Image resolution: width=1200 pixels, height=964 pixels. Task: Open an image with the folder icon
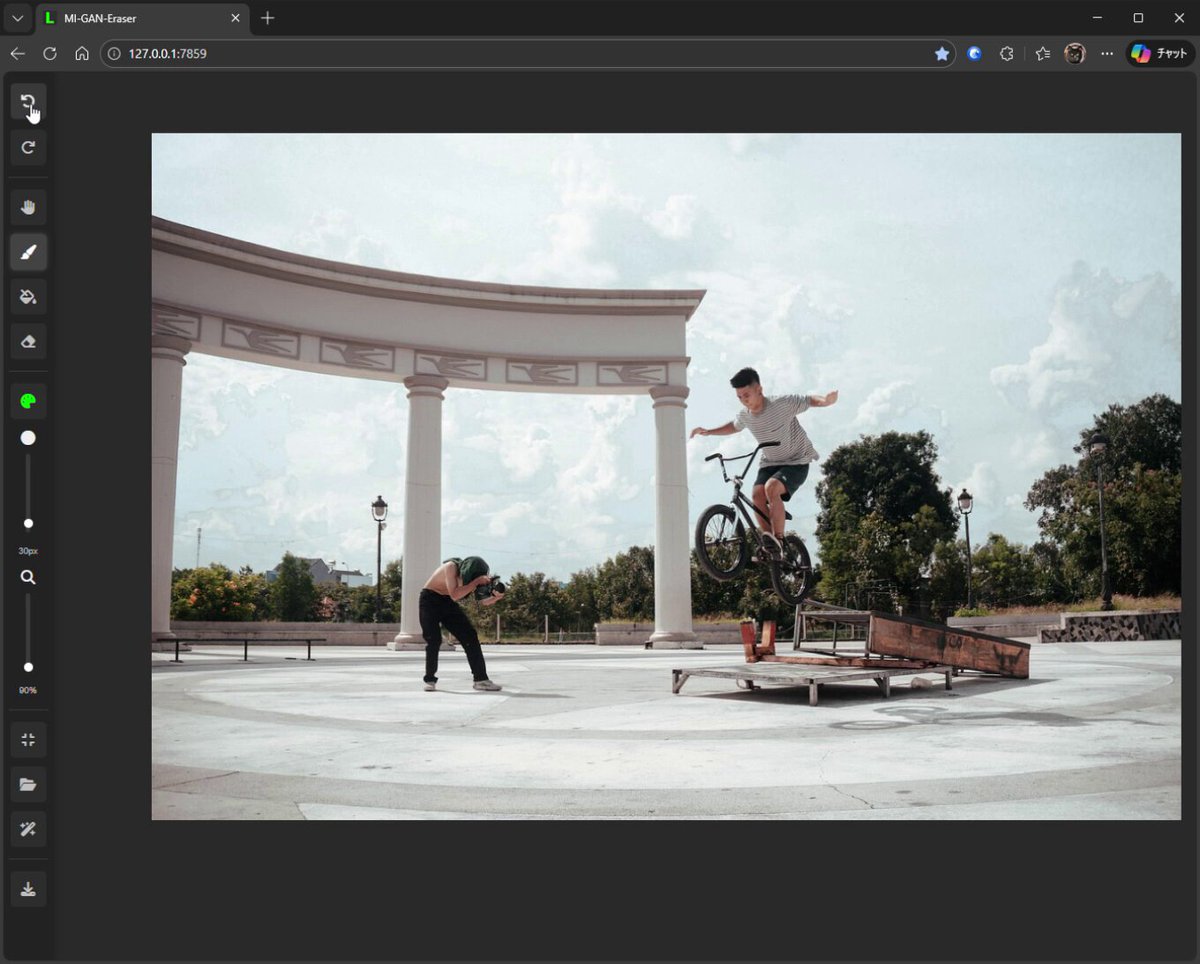tap(28, 785)
